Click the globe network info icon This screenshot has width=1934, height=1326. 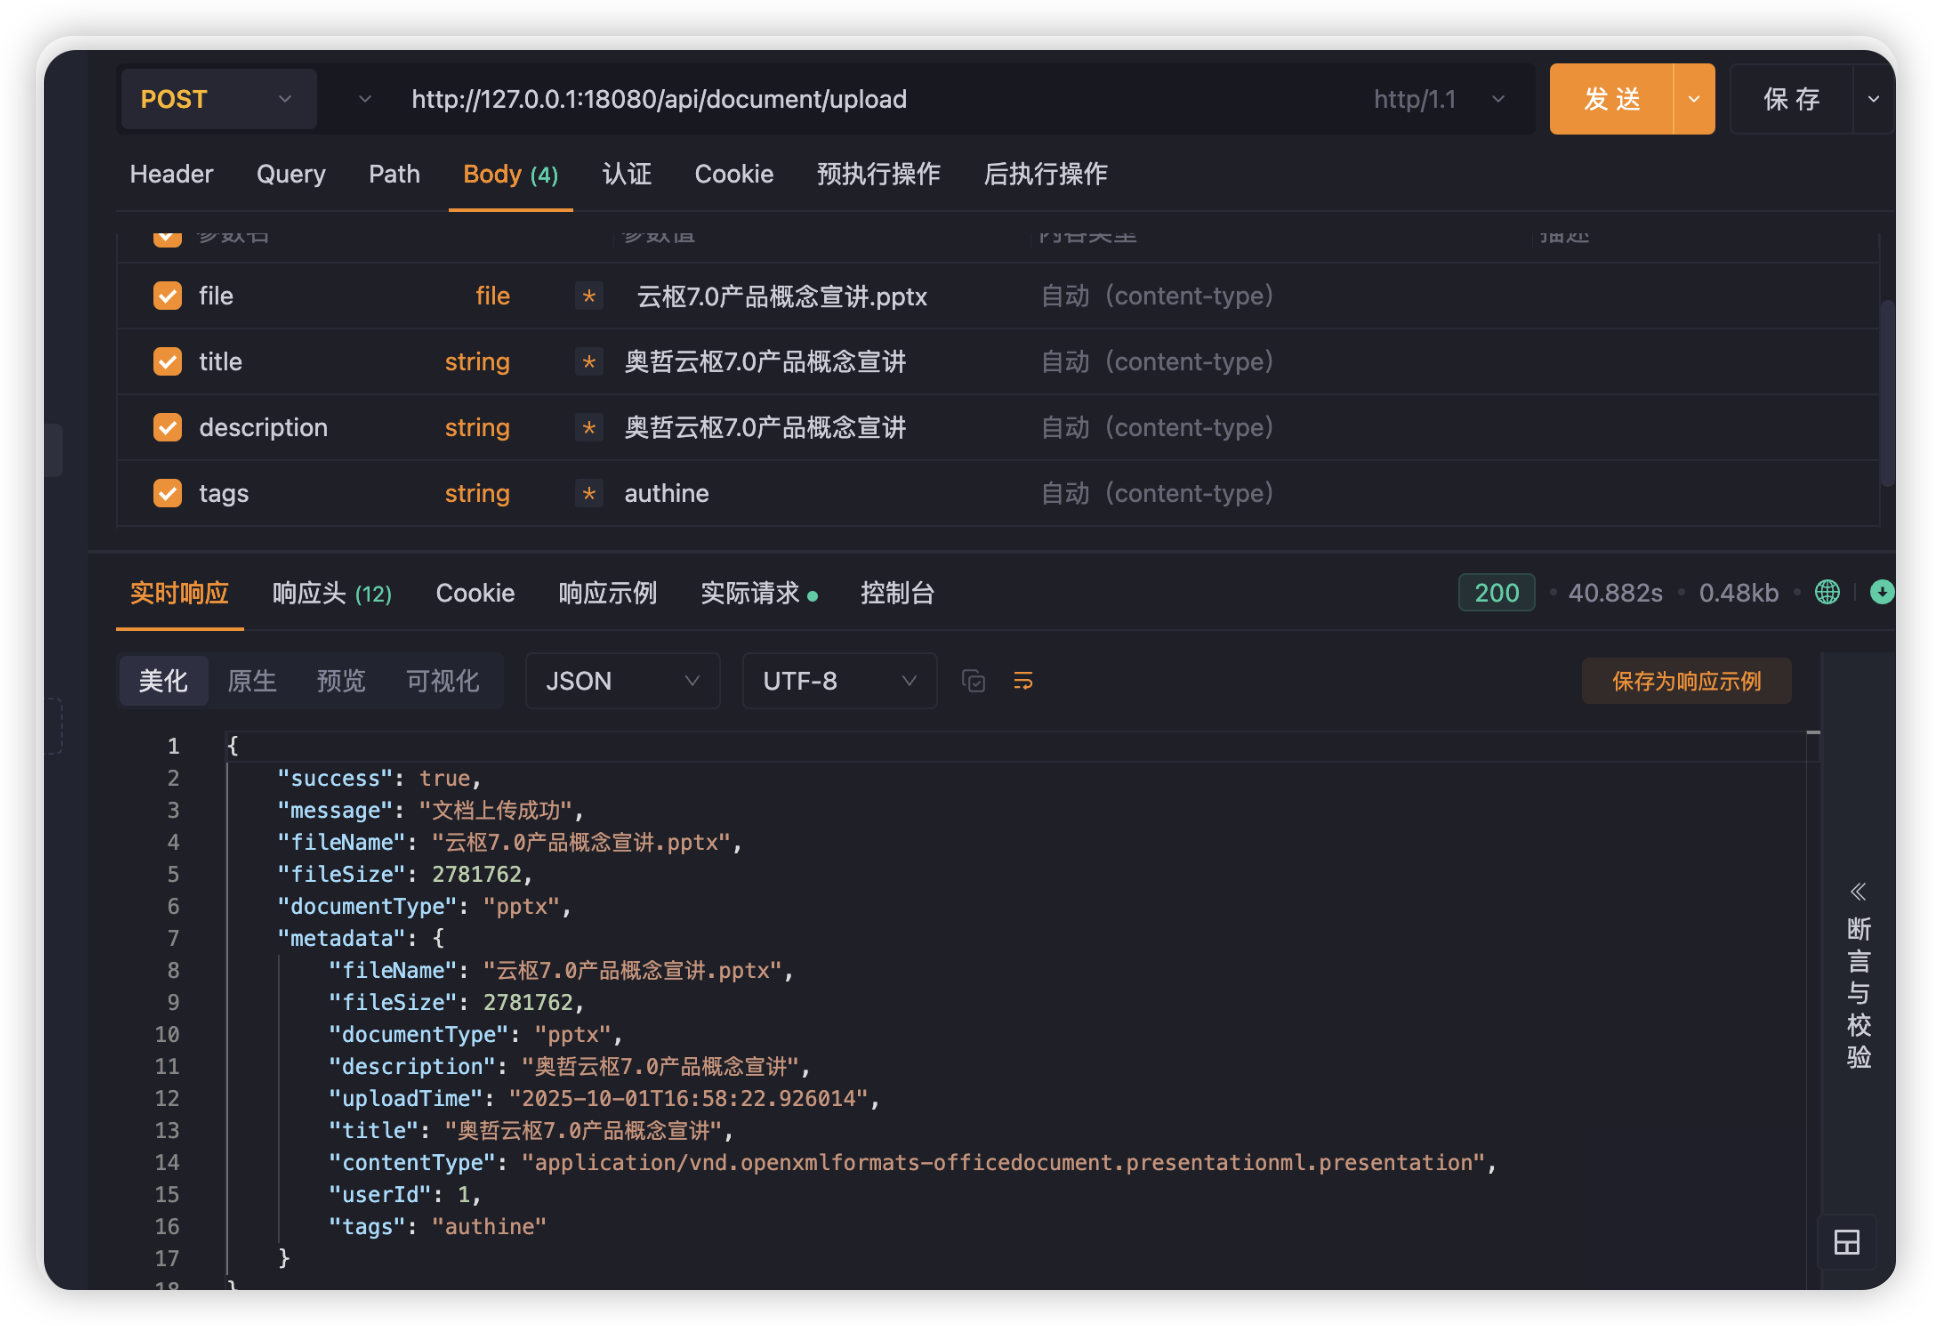(1827, 592)
